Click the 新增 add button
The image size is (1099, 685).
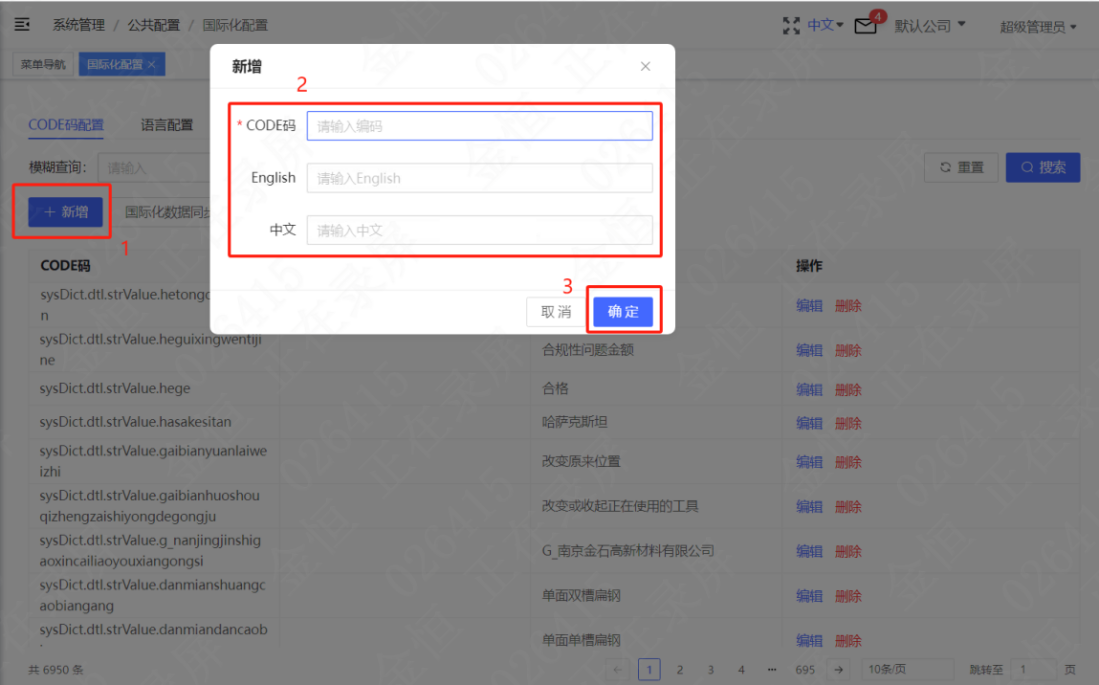point(65,212)
